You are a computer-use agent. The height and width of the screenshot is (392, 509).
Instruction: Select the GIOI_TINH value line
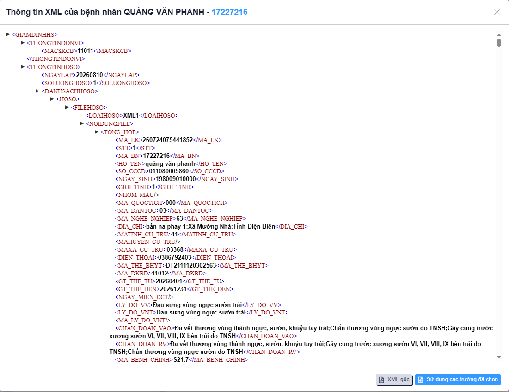[x=154, y=187]
